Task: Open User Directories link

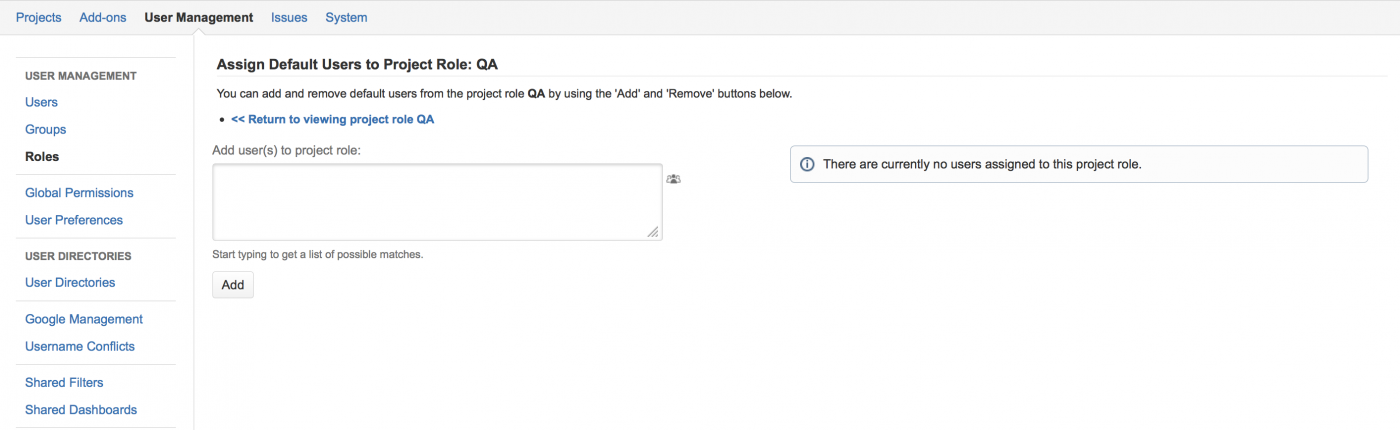Action: coord(70,282)
